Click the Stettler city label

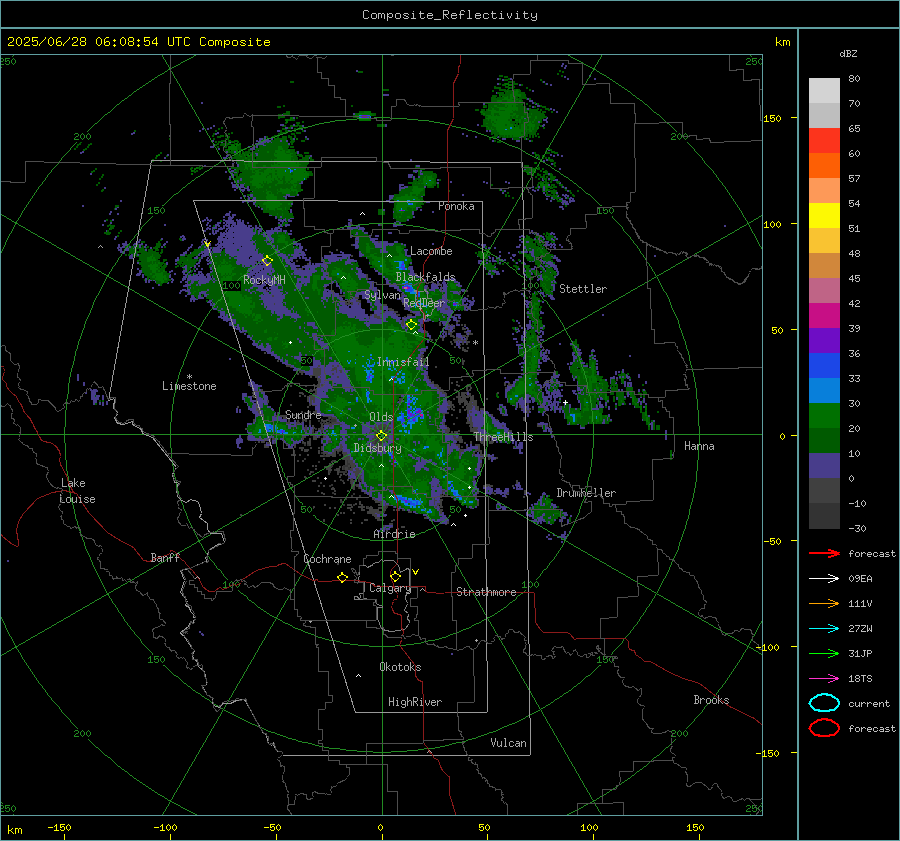tap(583, 289)
